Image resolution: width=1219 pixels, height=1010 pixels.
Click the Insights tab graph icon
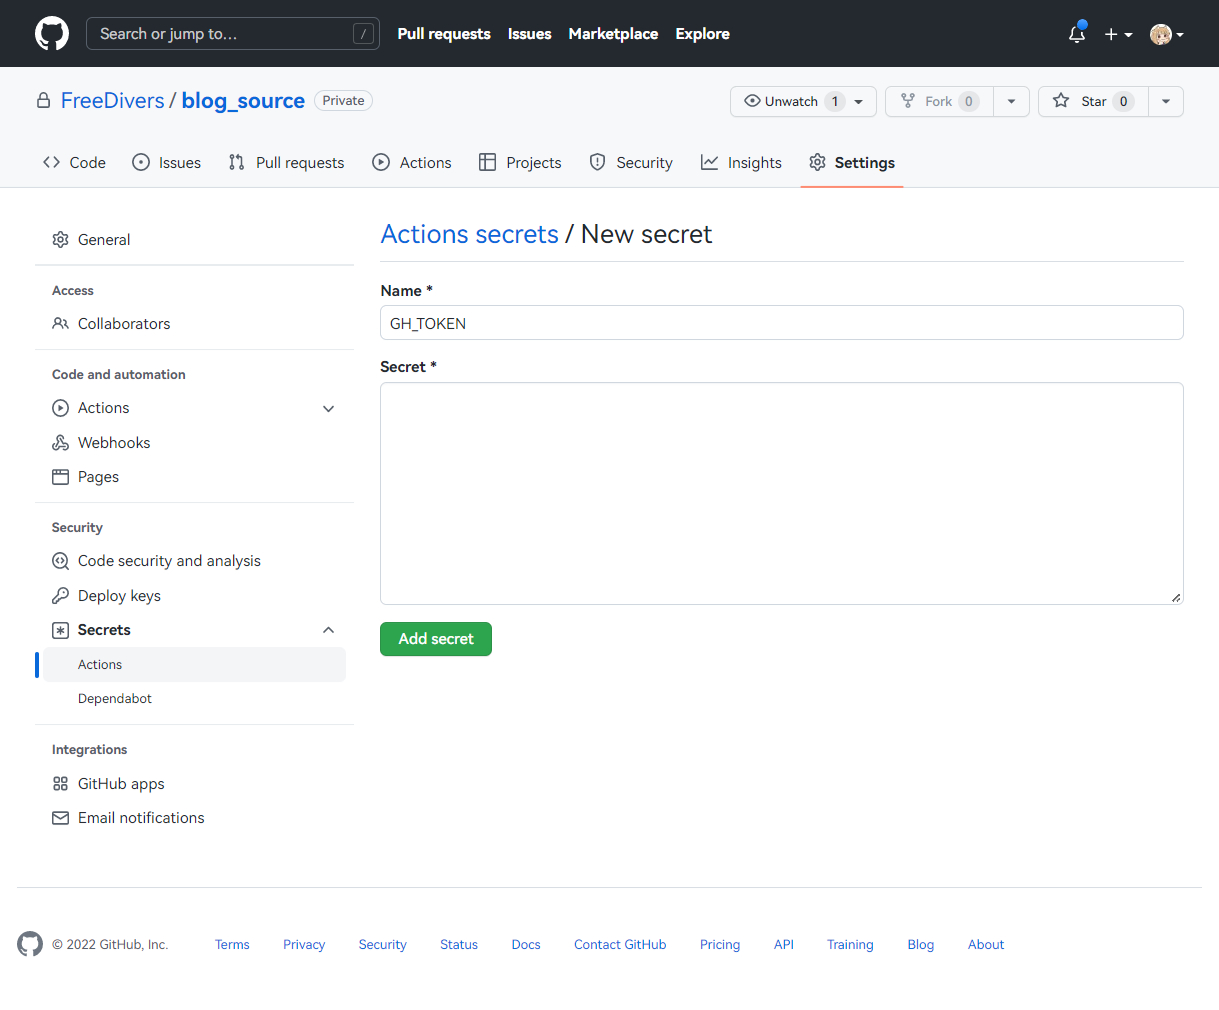coord(709,162)
